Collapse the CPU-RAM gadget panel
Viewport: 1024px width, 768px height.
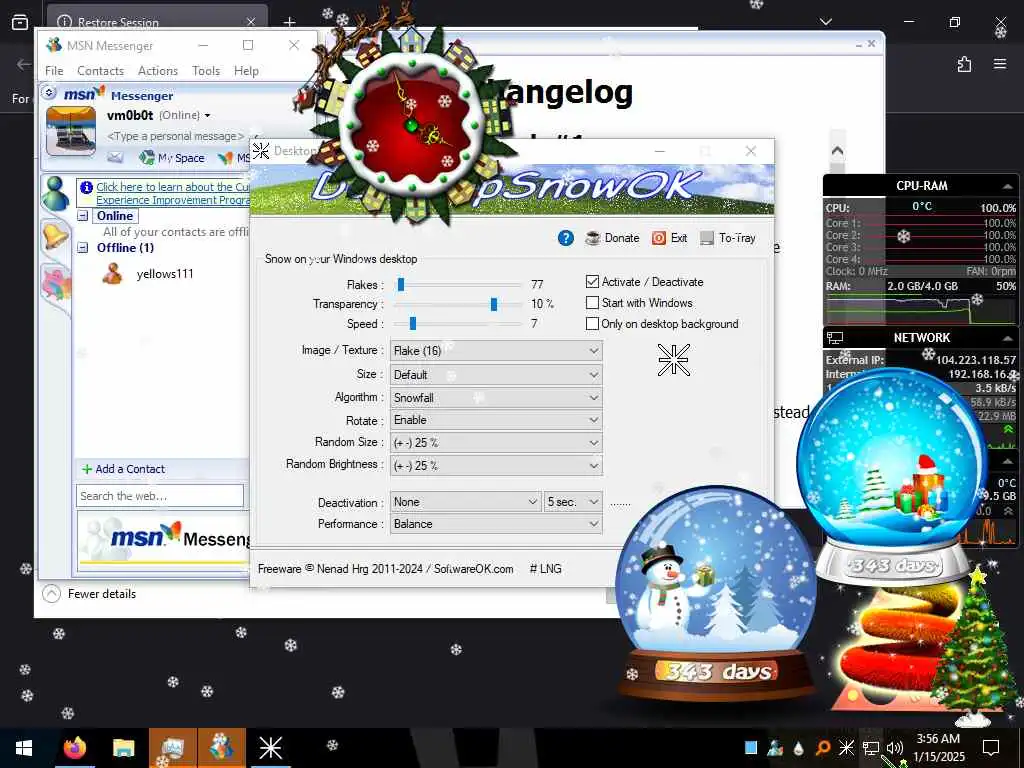1007,186
